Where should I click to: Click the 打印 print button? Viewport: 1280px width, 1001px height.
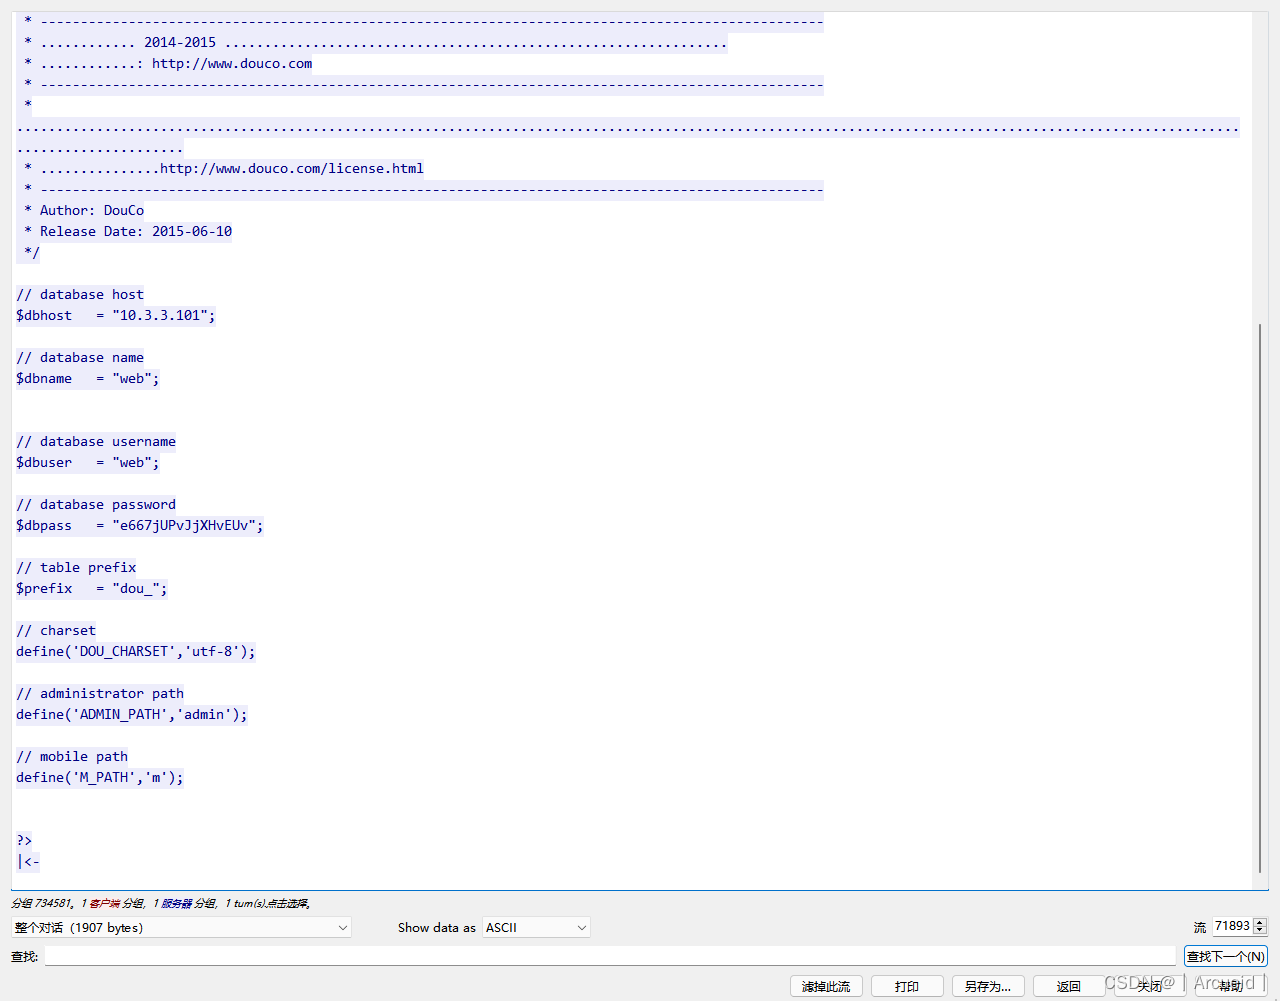click(907, 986)
